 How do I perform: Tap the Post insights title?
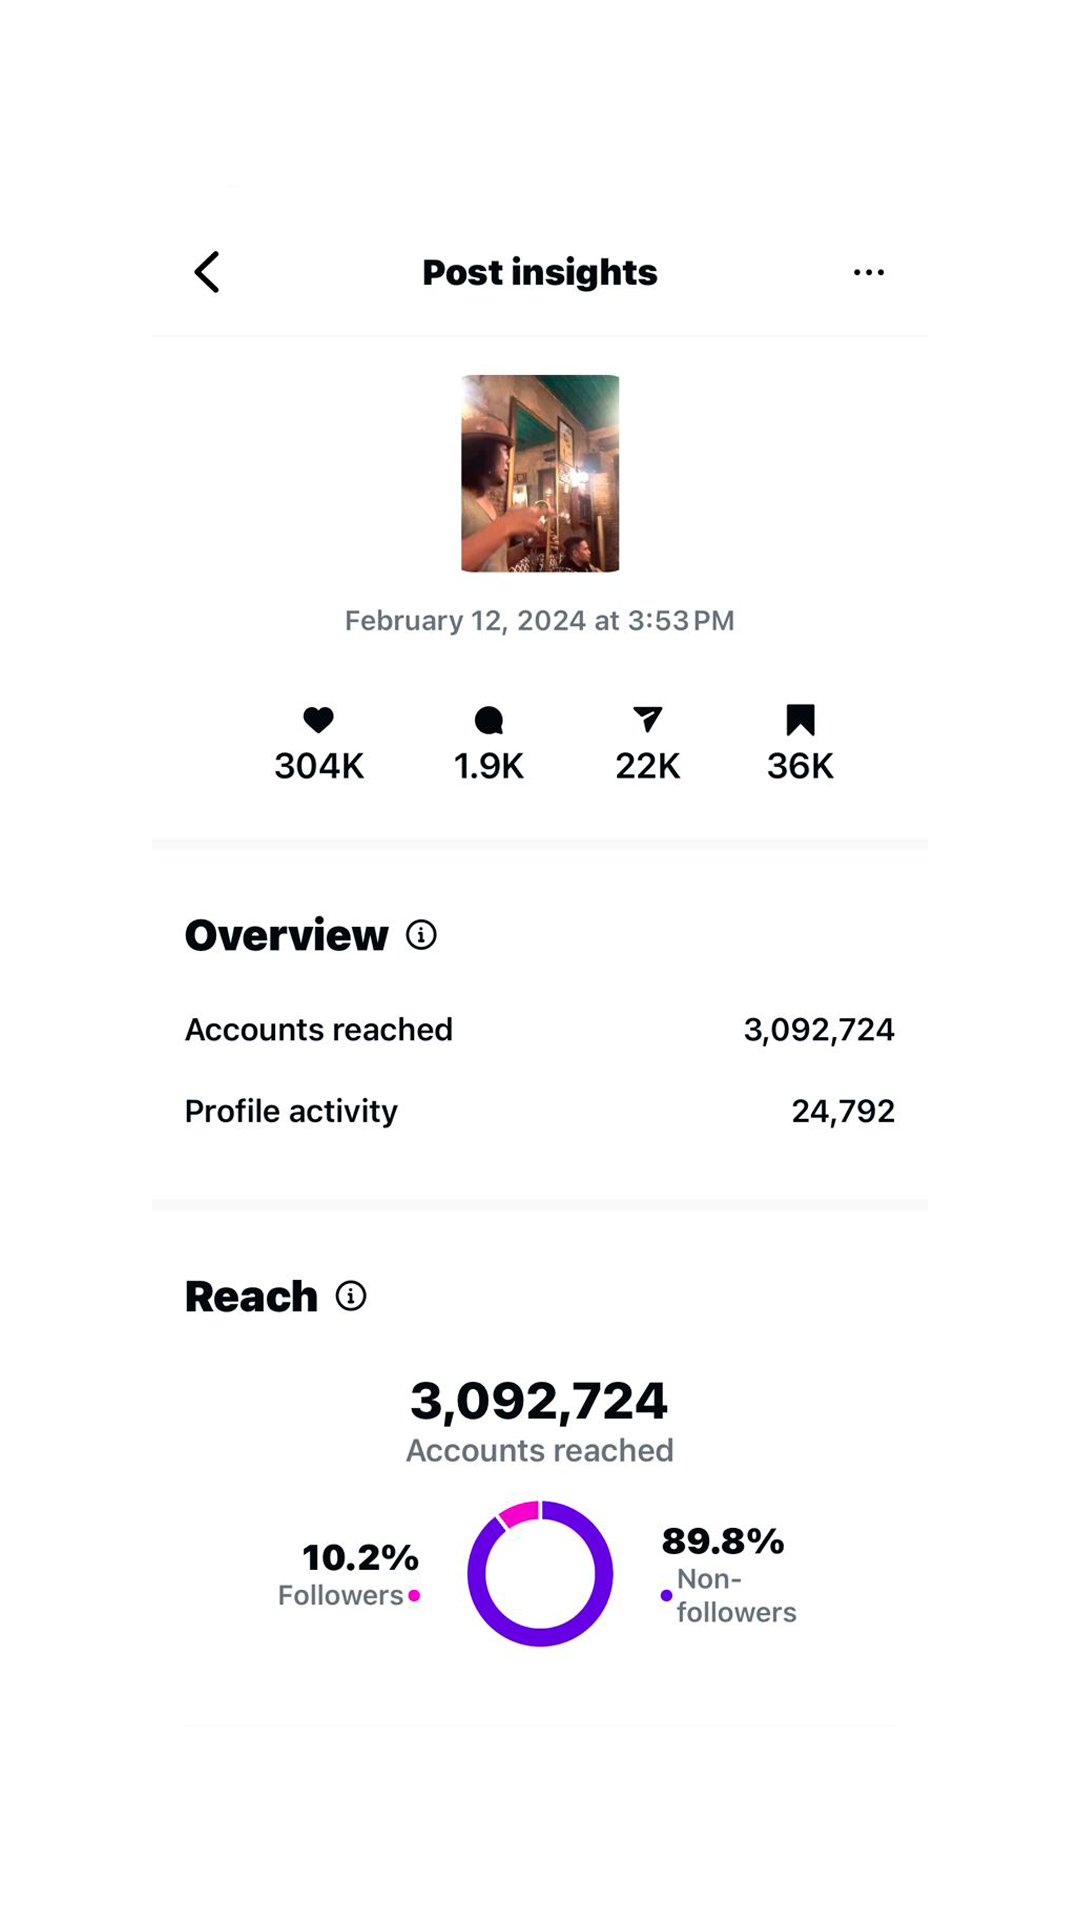[540, 272]
